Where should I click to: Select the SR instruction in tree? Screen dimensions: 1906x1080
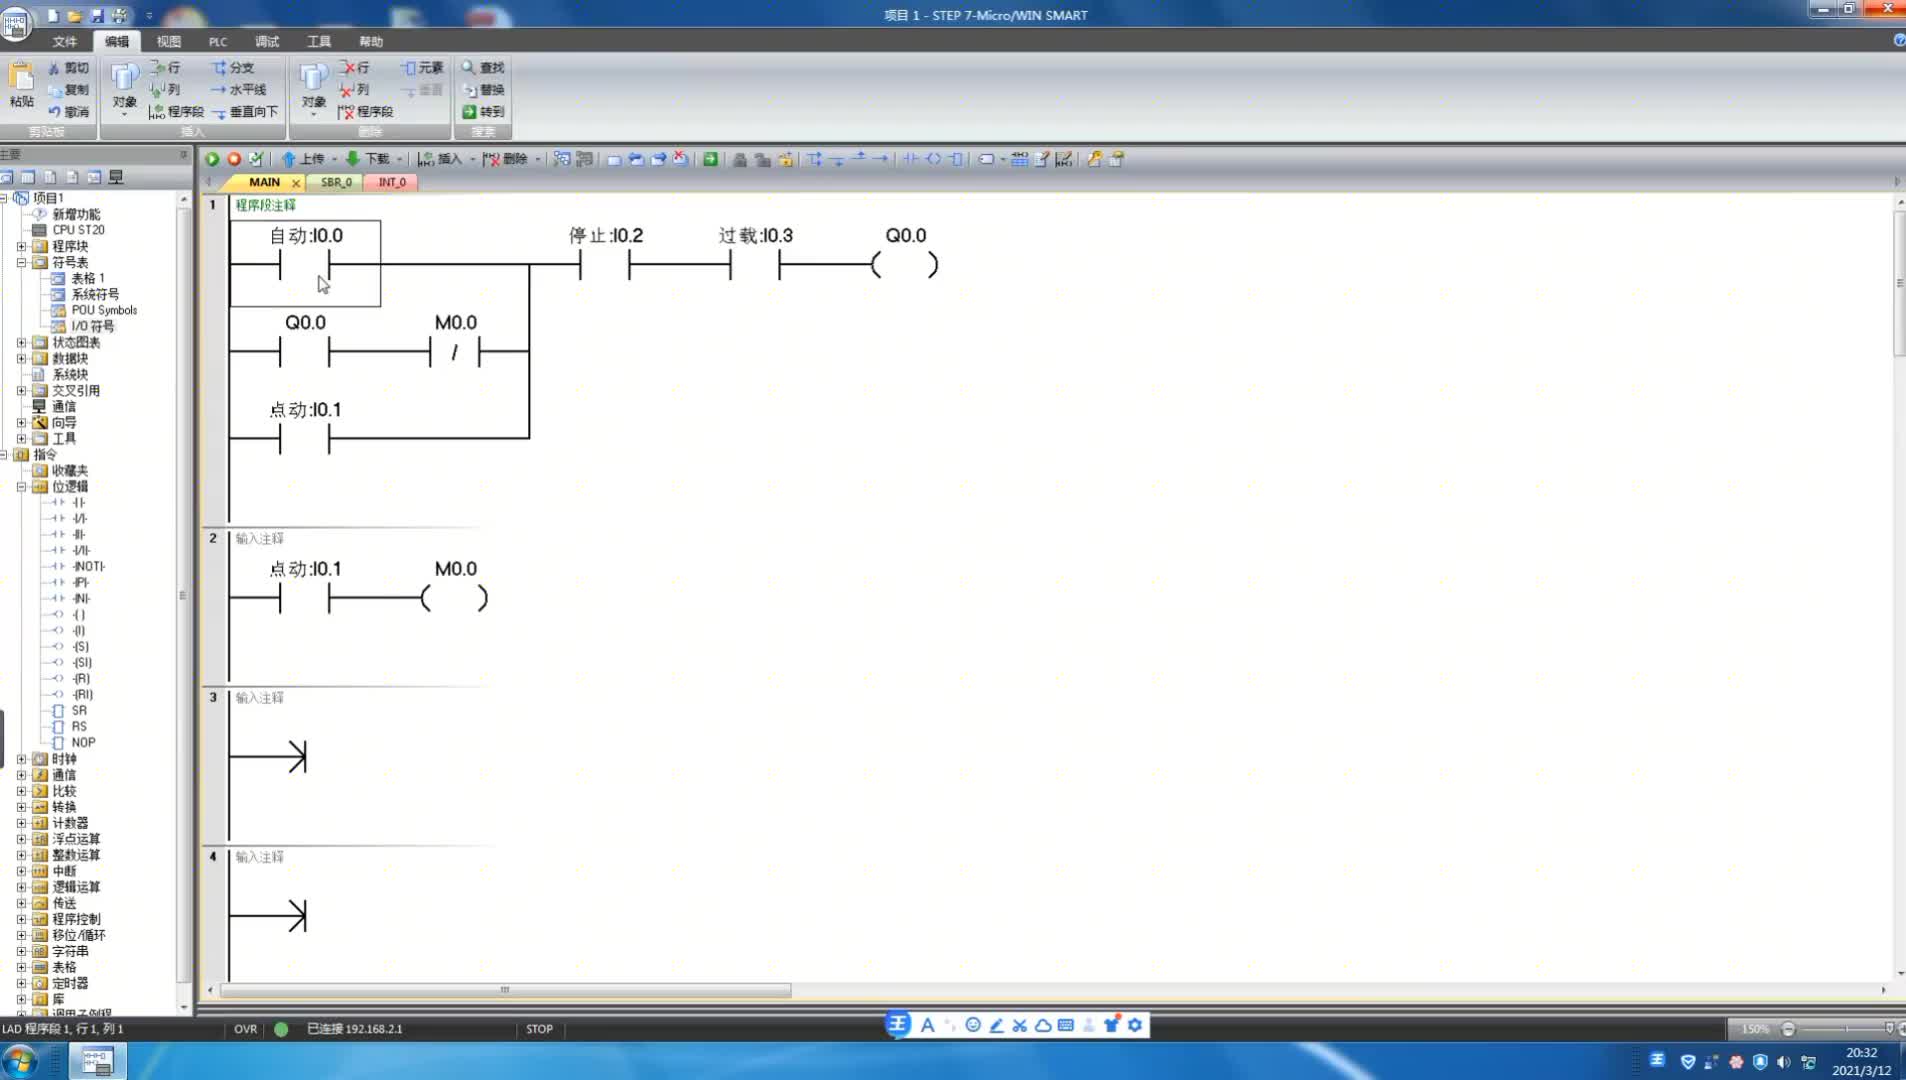tap(79, 710)
